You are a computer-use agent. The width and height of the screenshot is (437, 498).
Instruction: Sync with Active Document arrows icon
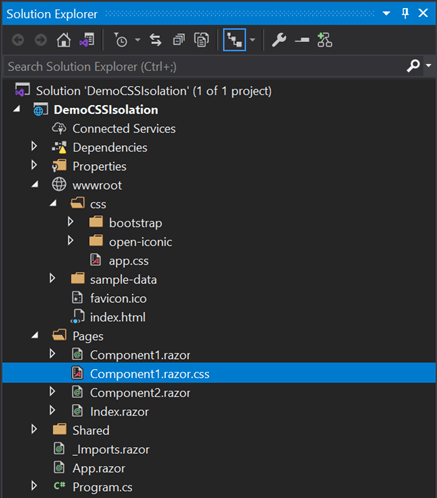(156, 40)
